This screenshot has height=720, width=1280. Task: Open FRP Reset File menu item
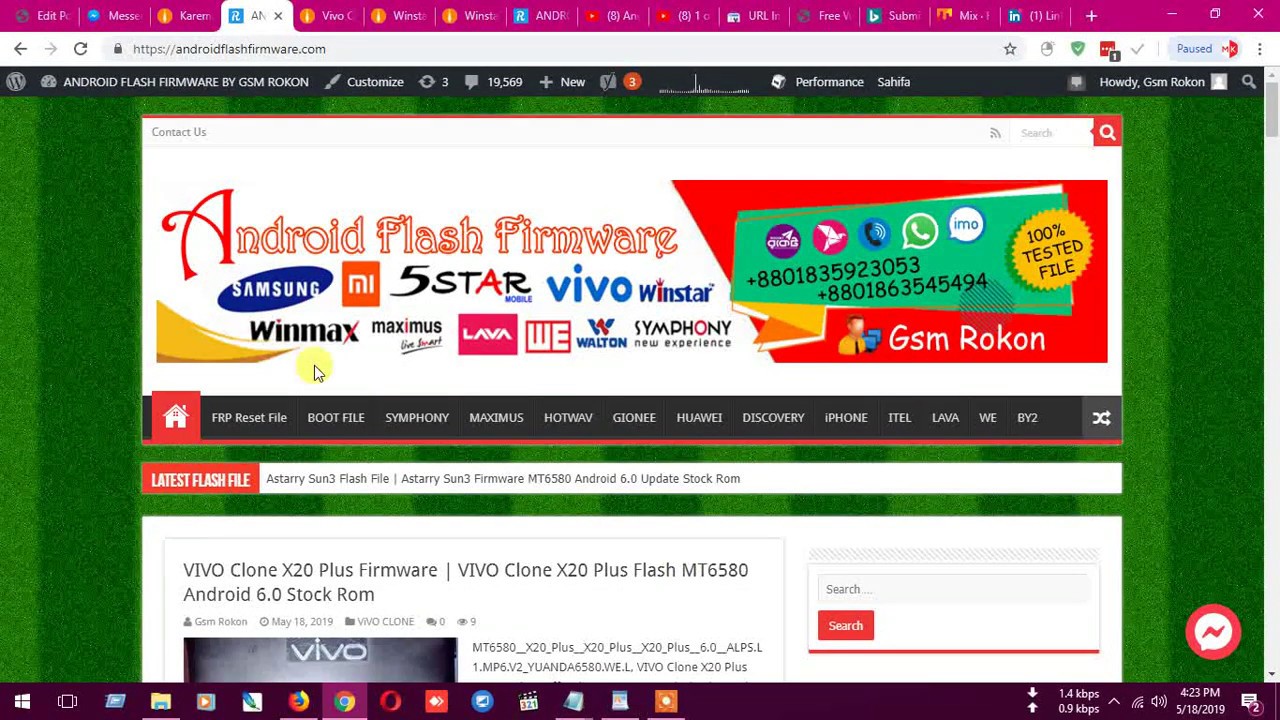coord(249,418)
